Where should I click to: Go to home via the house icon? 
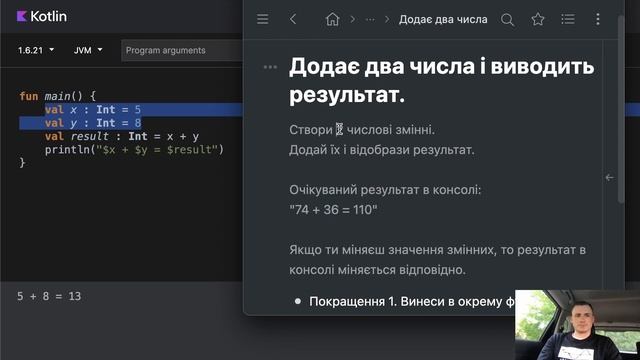click(x=332, y=19)
